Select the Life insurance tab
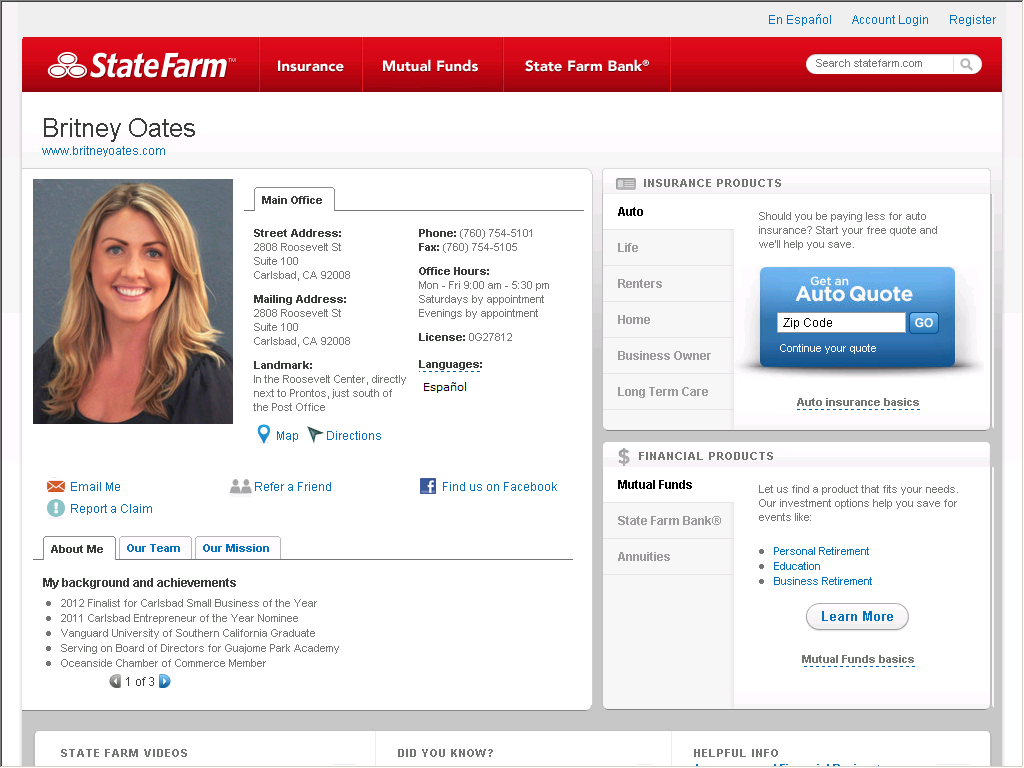Screen dimensions: 1024x768 669,248
